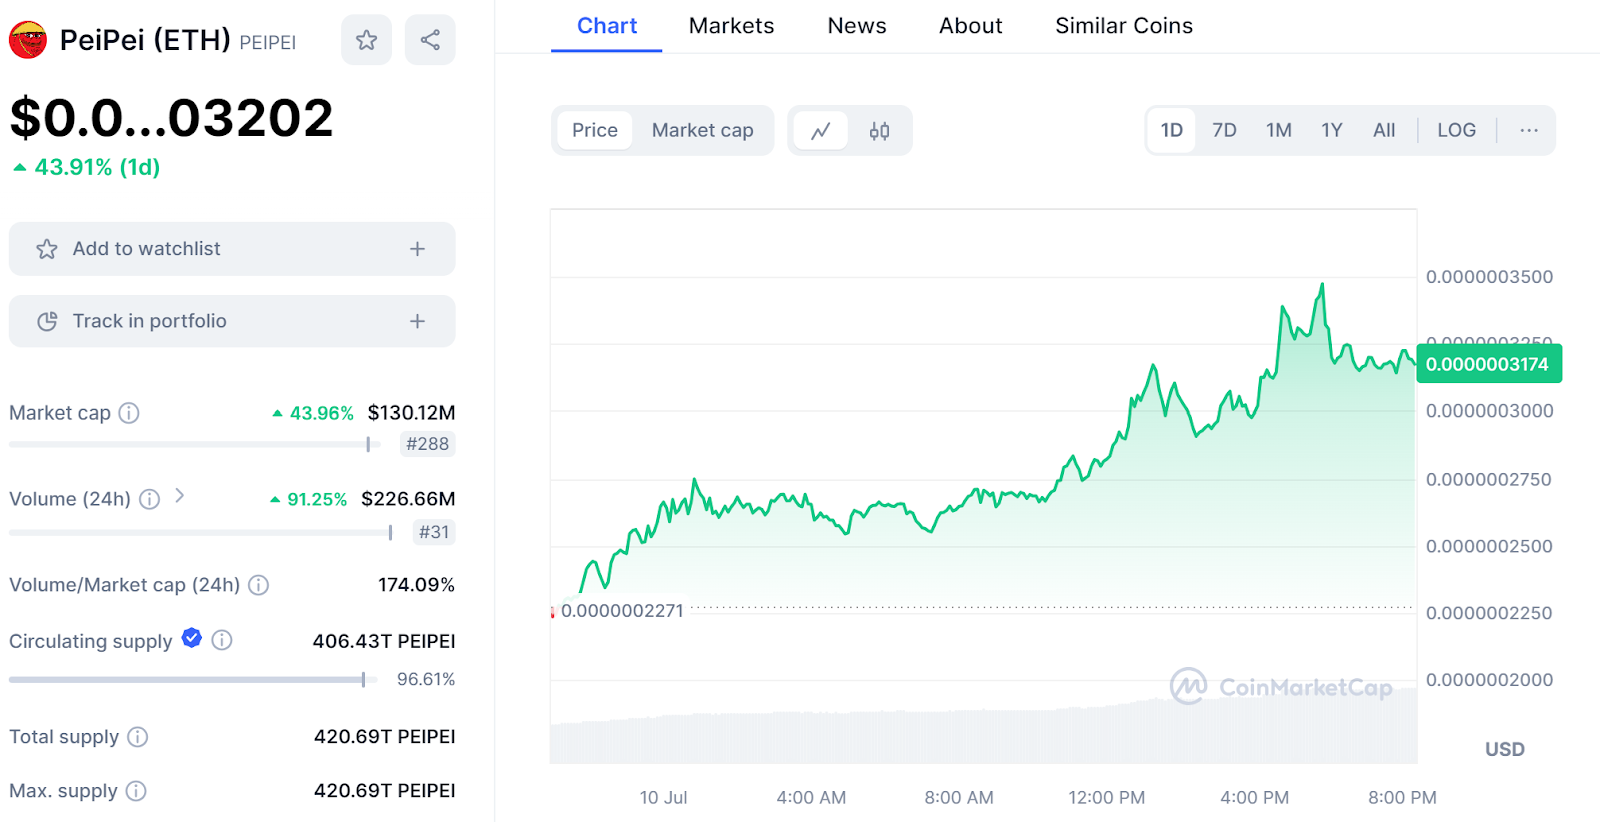This screenshot has height=822, width=1600.
Task: Click Add to watchlist button
Action: pos(232,249)
